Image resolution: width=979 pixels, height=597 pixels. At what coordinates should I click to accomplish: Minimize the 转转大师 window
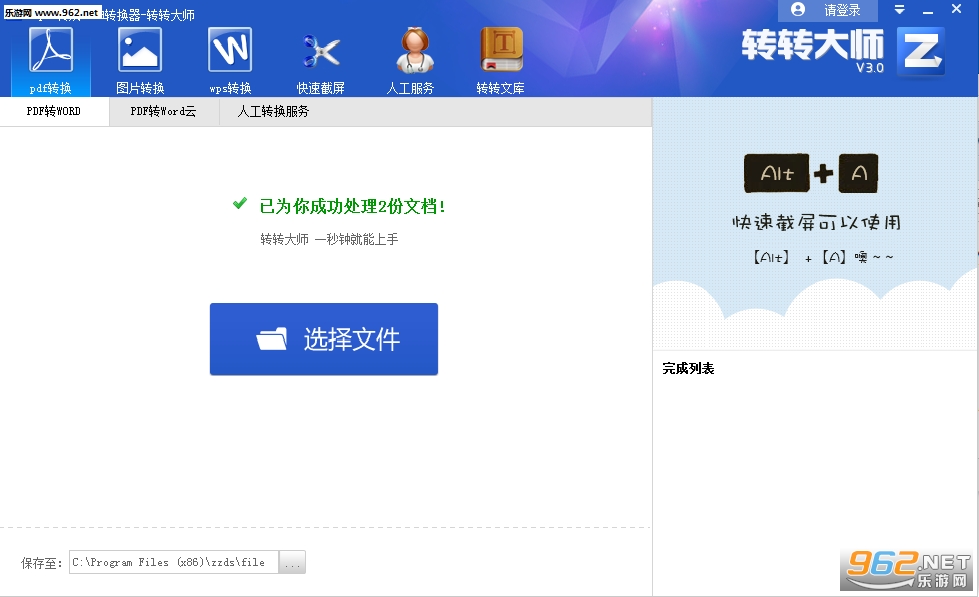(x=928, y=11)
